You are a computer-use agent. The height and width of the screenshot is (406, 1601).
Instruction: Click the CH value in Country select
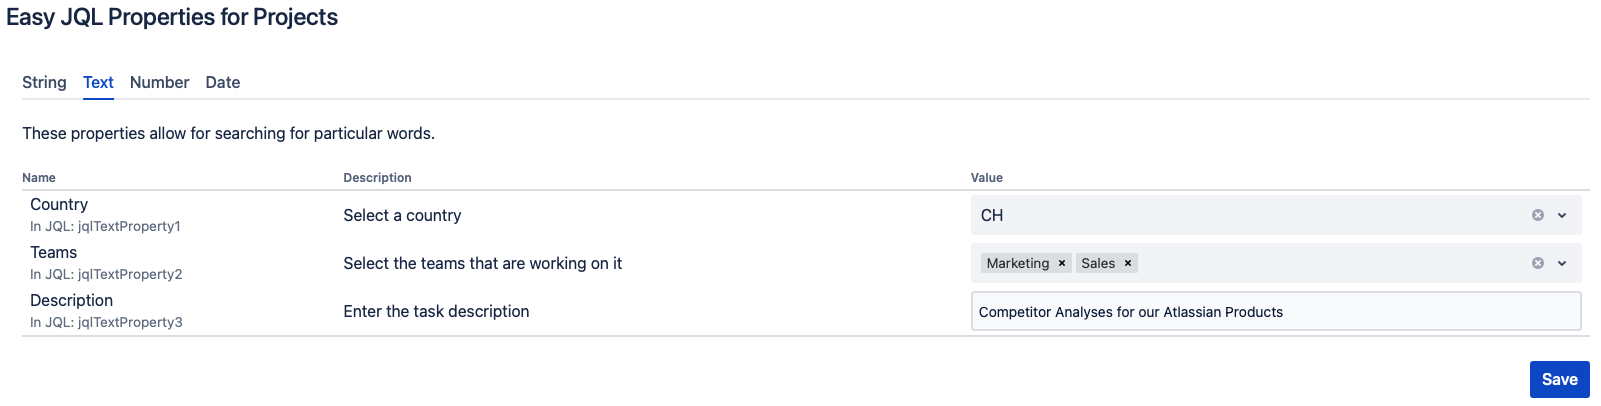click(992, 215)
